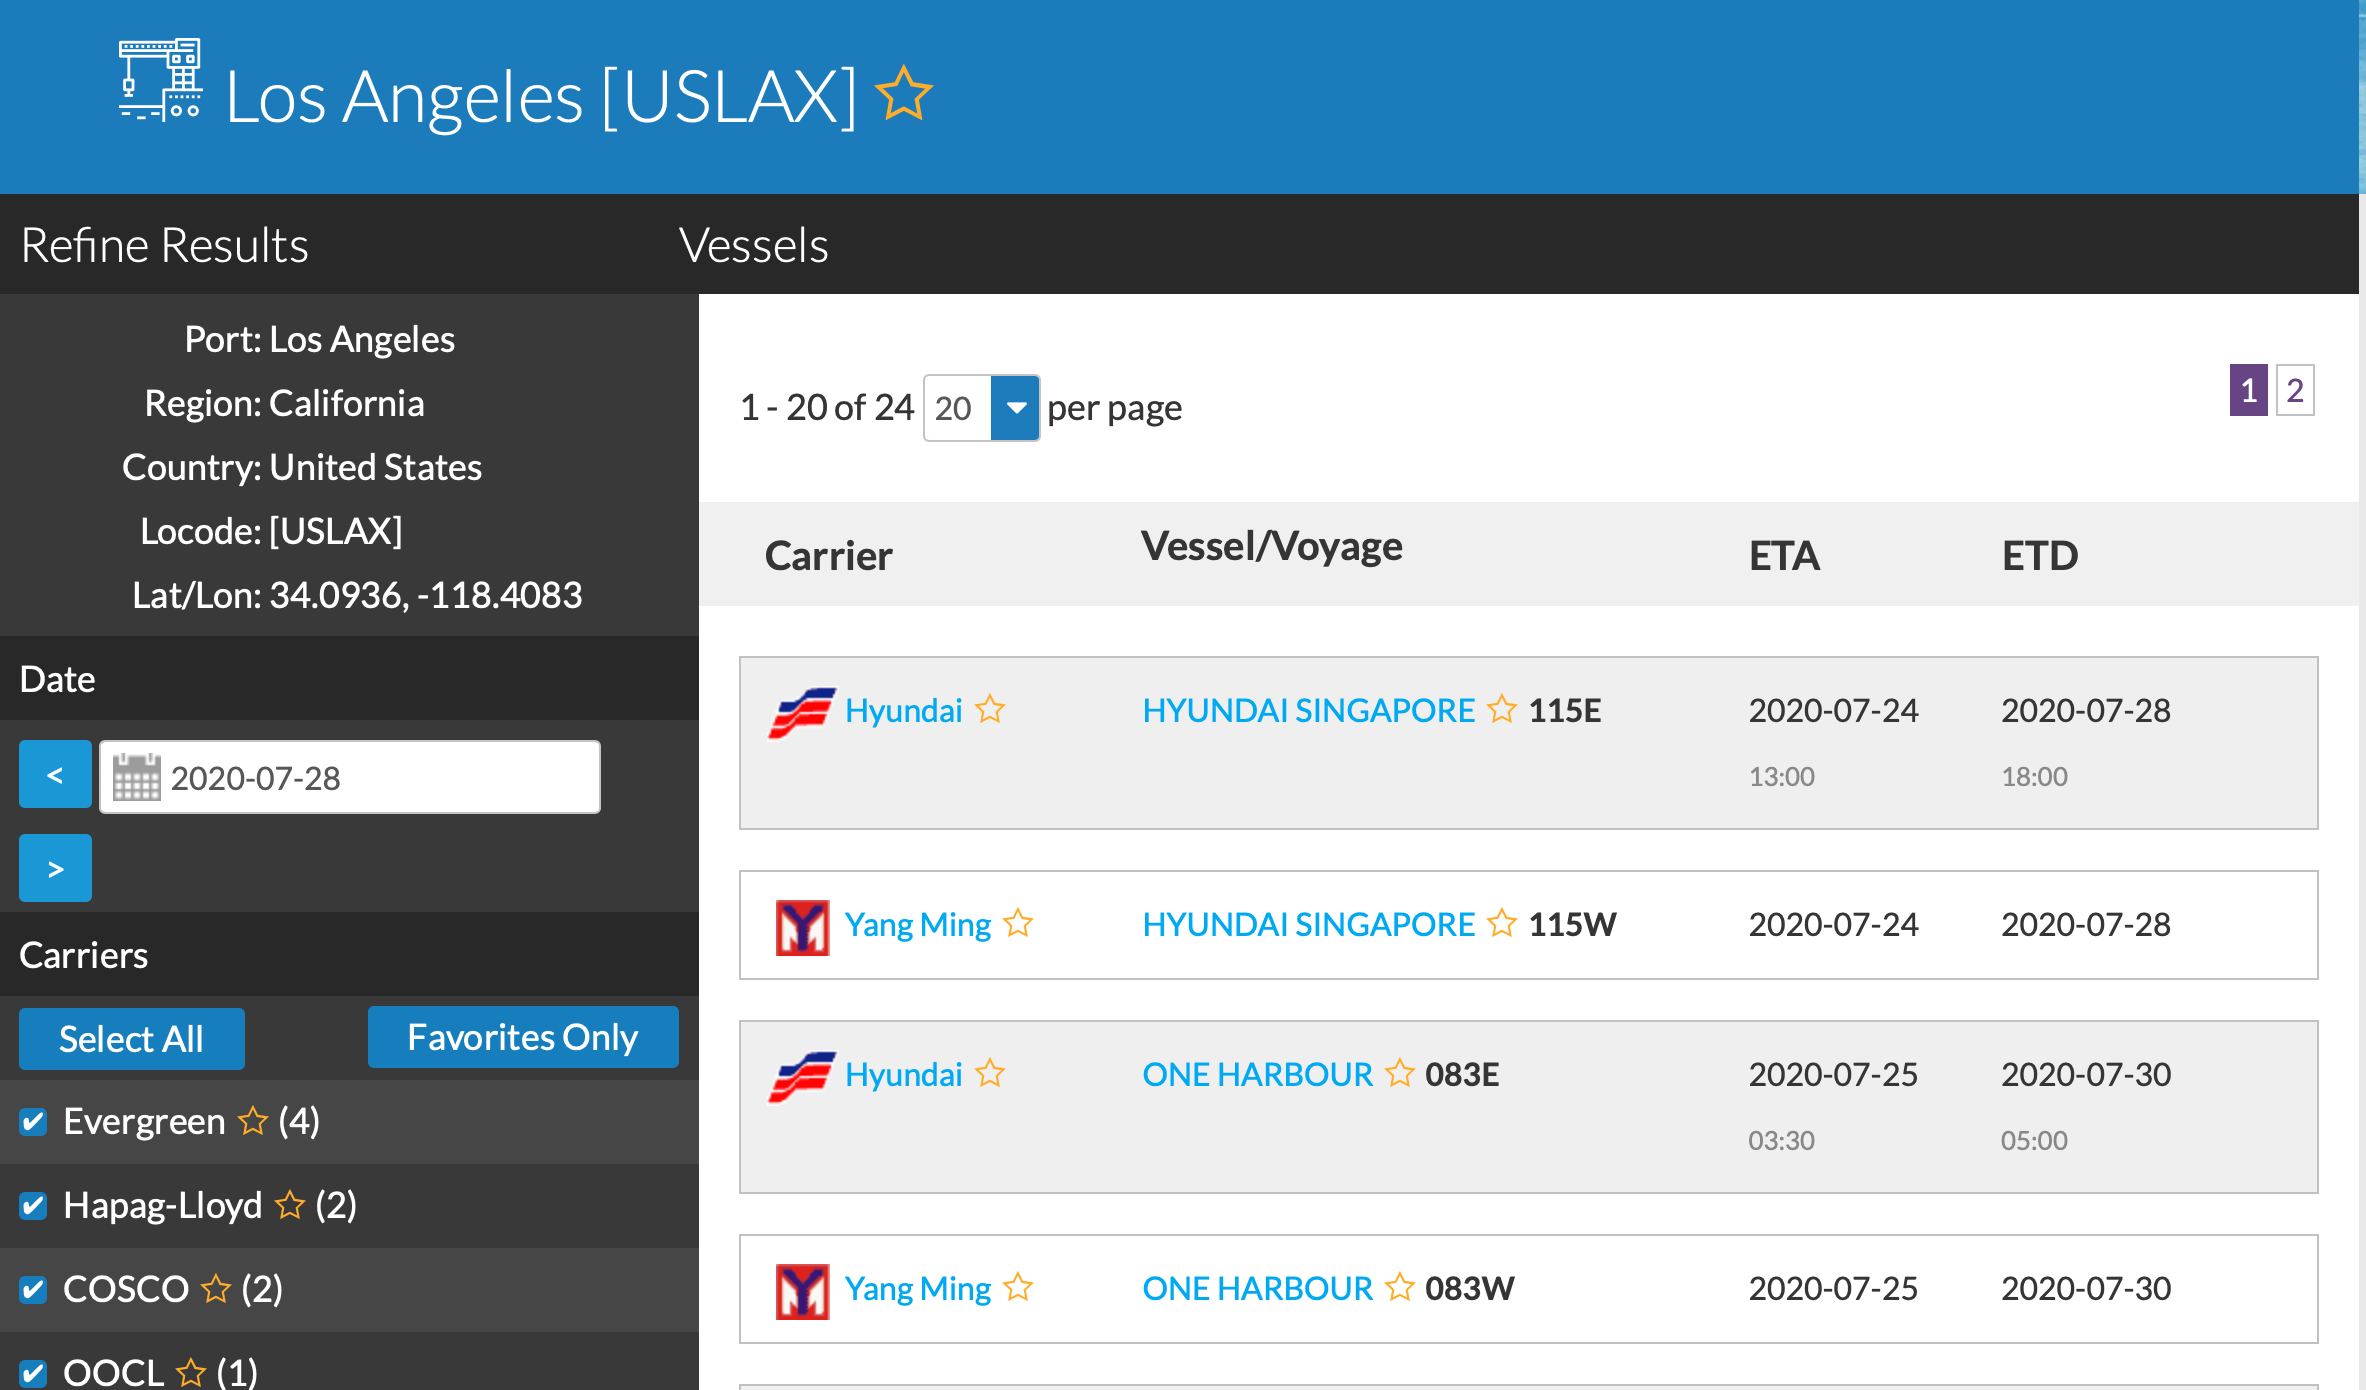Favorite HYUNDAI SINGAPORE vessel star in 115E row
The image size is (2366, 1390).
(x=1501, y=709)
